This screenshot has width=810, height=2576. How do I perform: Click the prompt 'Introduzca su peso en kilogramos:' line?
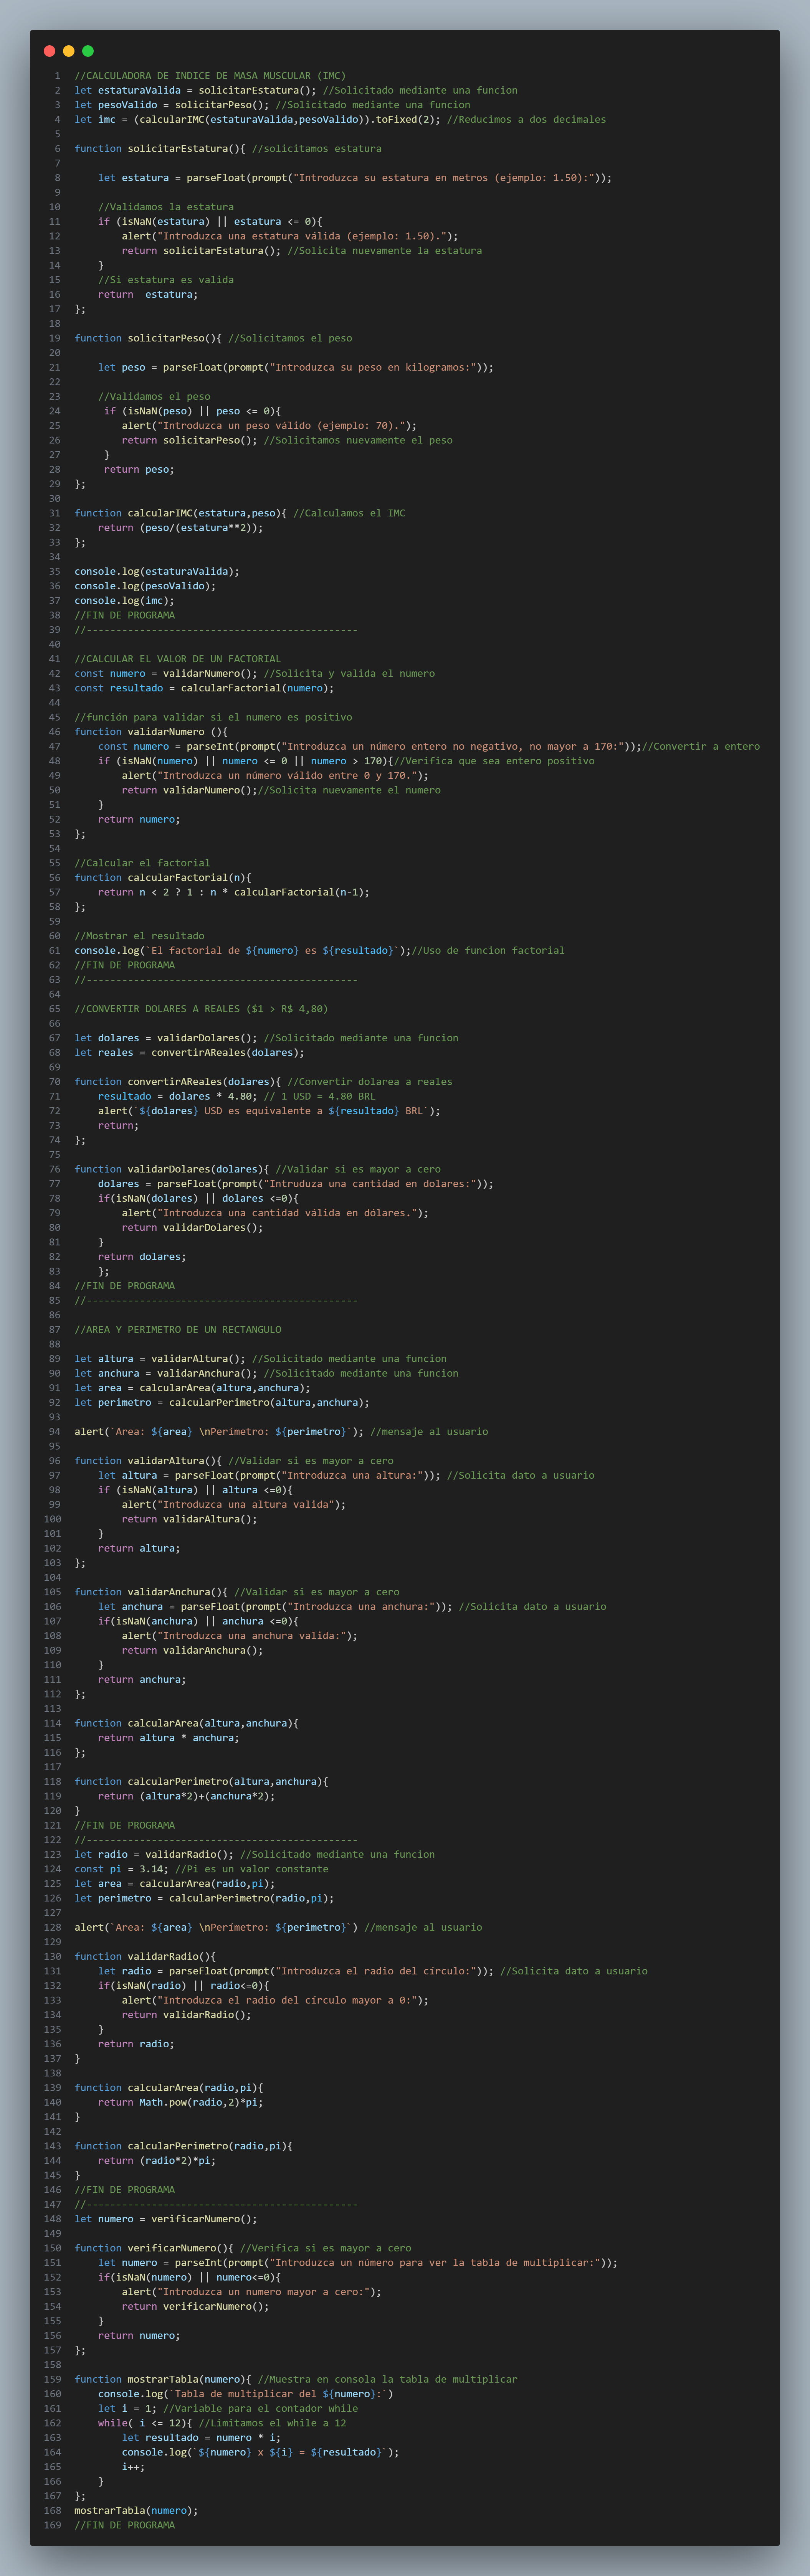(296, 367)
